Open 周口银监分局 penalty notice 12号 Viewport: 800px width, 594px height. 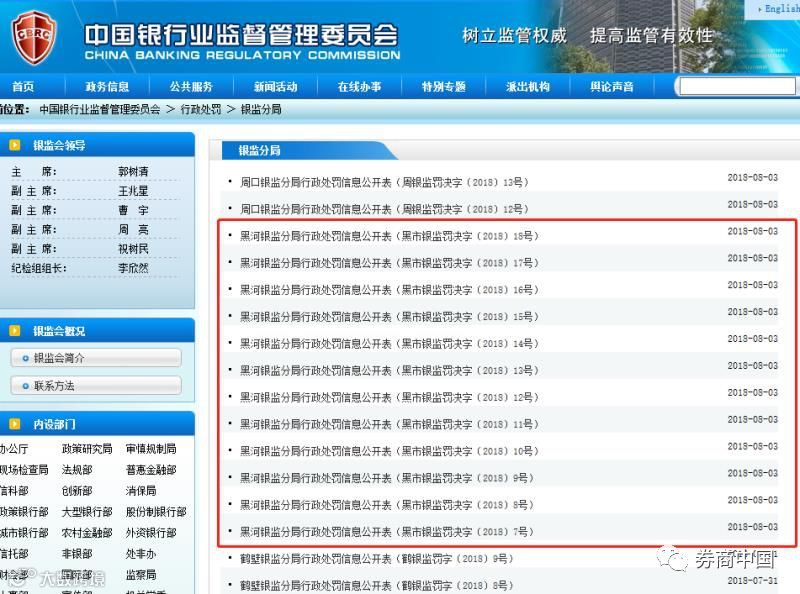[x=384, y=209]
